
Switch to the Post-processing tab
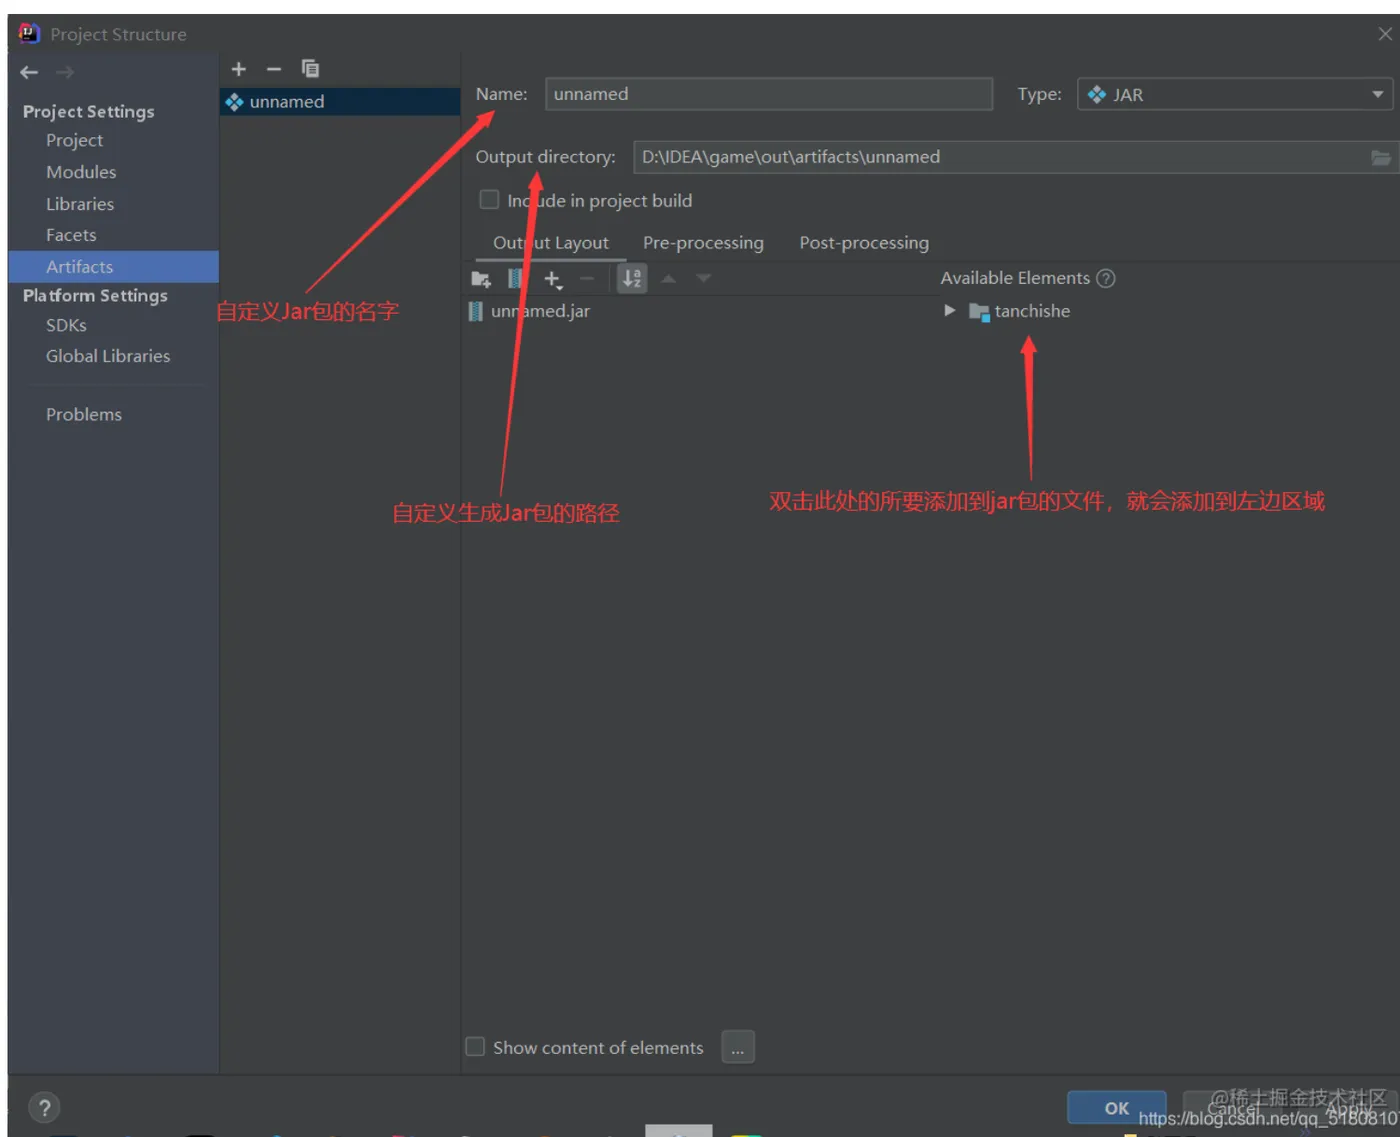point(864,243)
